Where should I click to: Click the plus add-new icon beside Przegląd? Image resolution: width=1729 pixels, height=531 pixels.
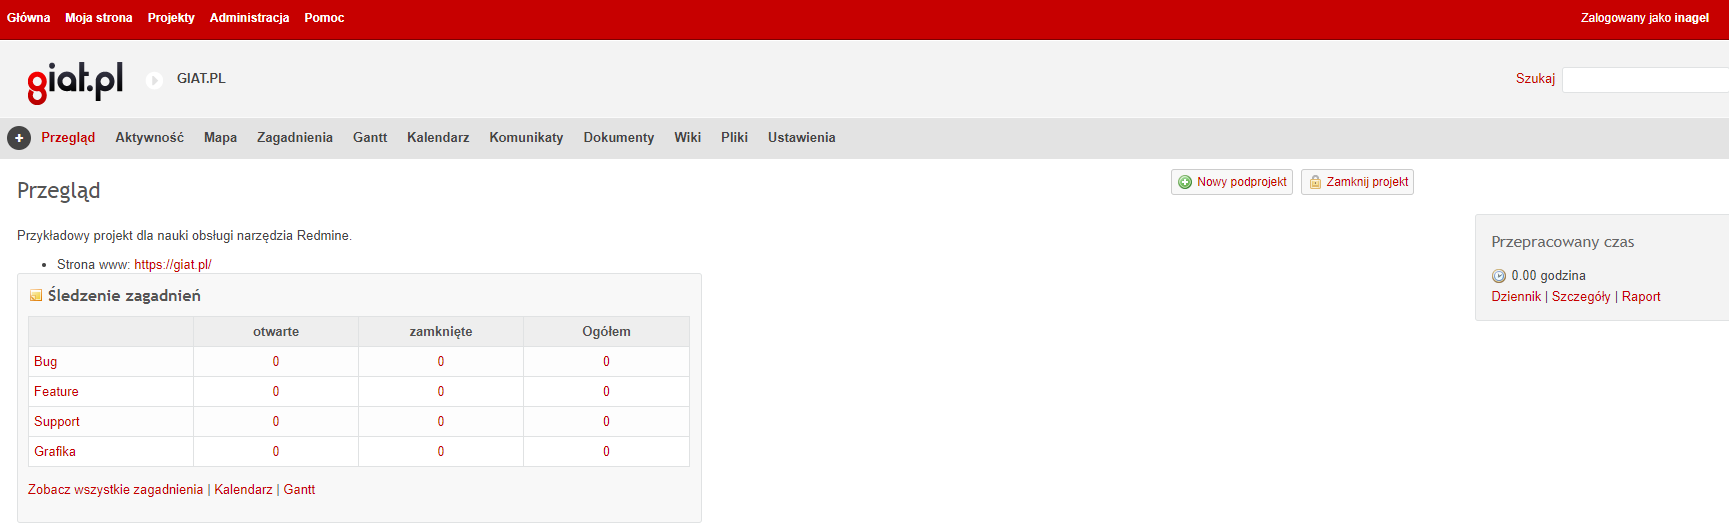tap(19, 138)
